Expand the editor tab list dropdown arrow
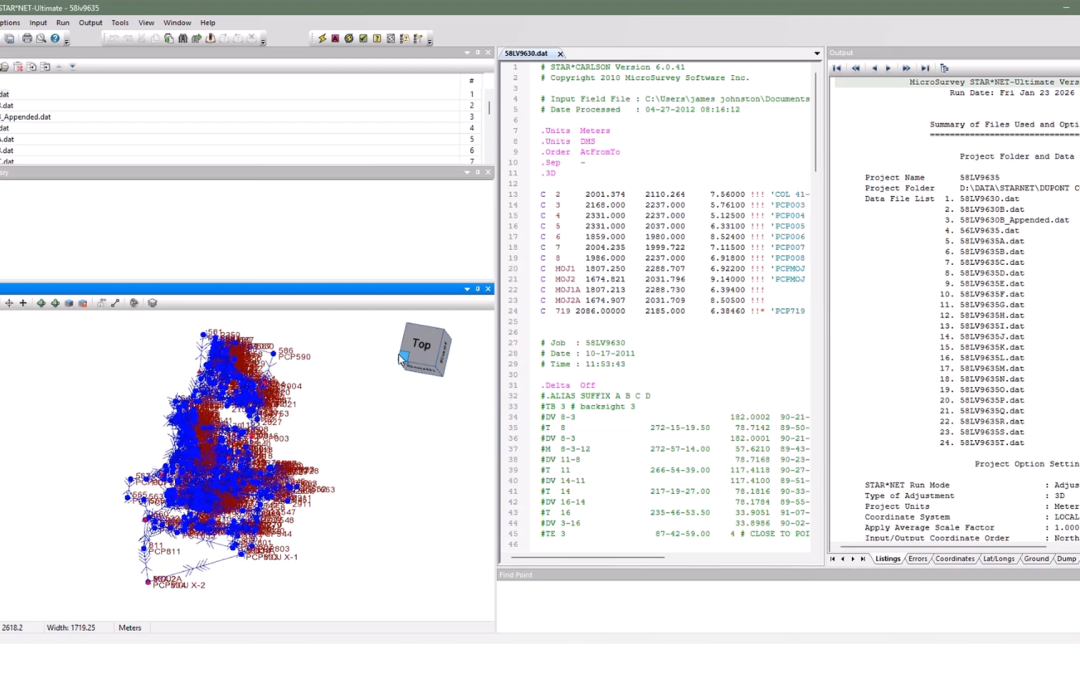This screenshot has width=1080, height=675. (817, 53)
